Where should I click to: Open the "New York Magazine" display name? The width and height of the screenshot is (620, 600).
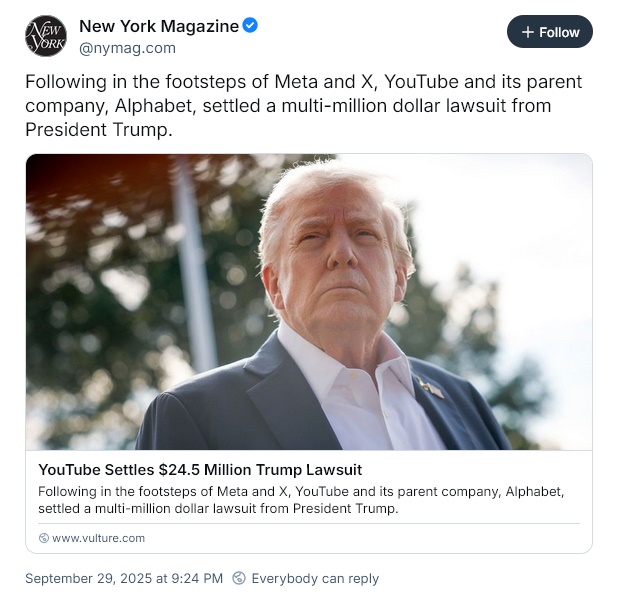click(158, 26)
